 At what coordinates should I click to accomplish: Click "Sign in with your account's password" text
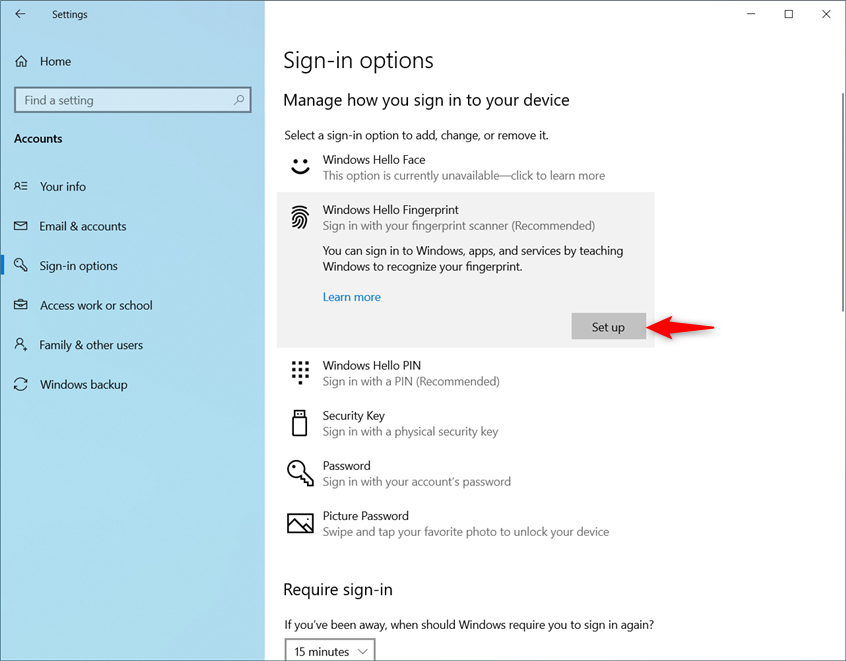417,482
